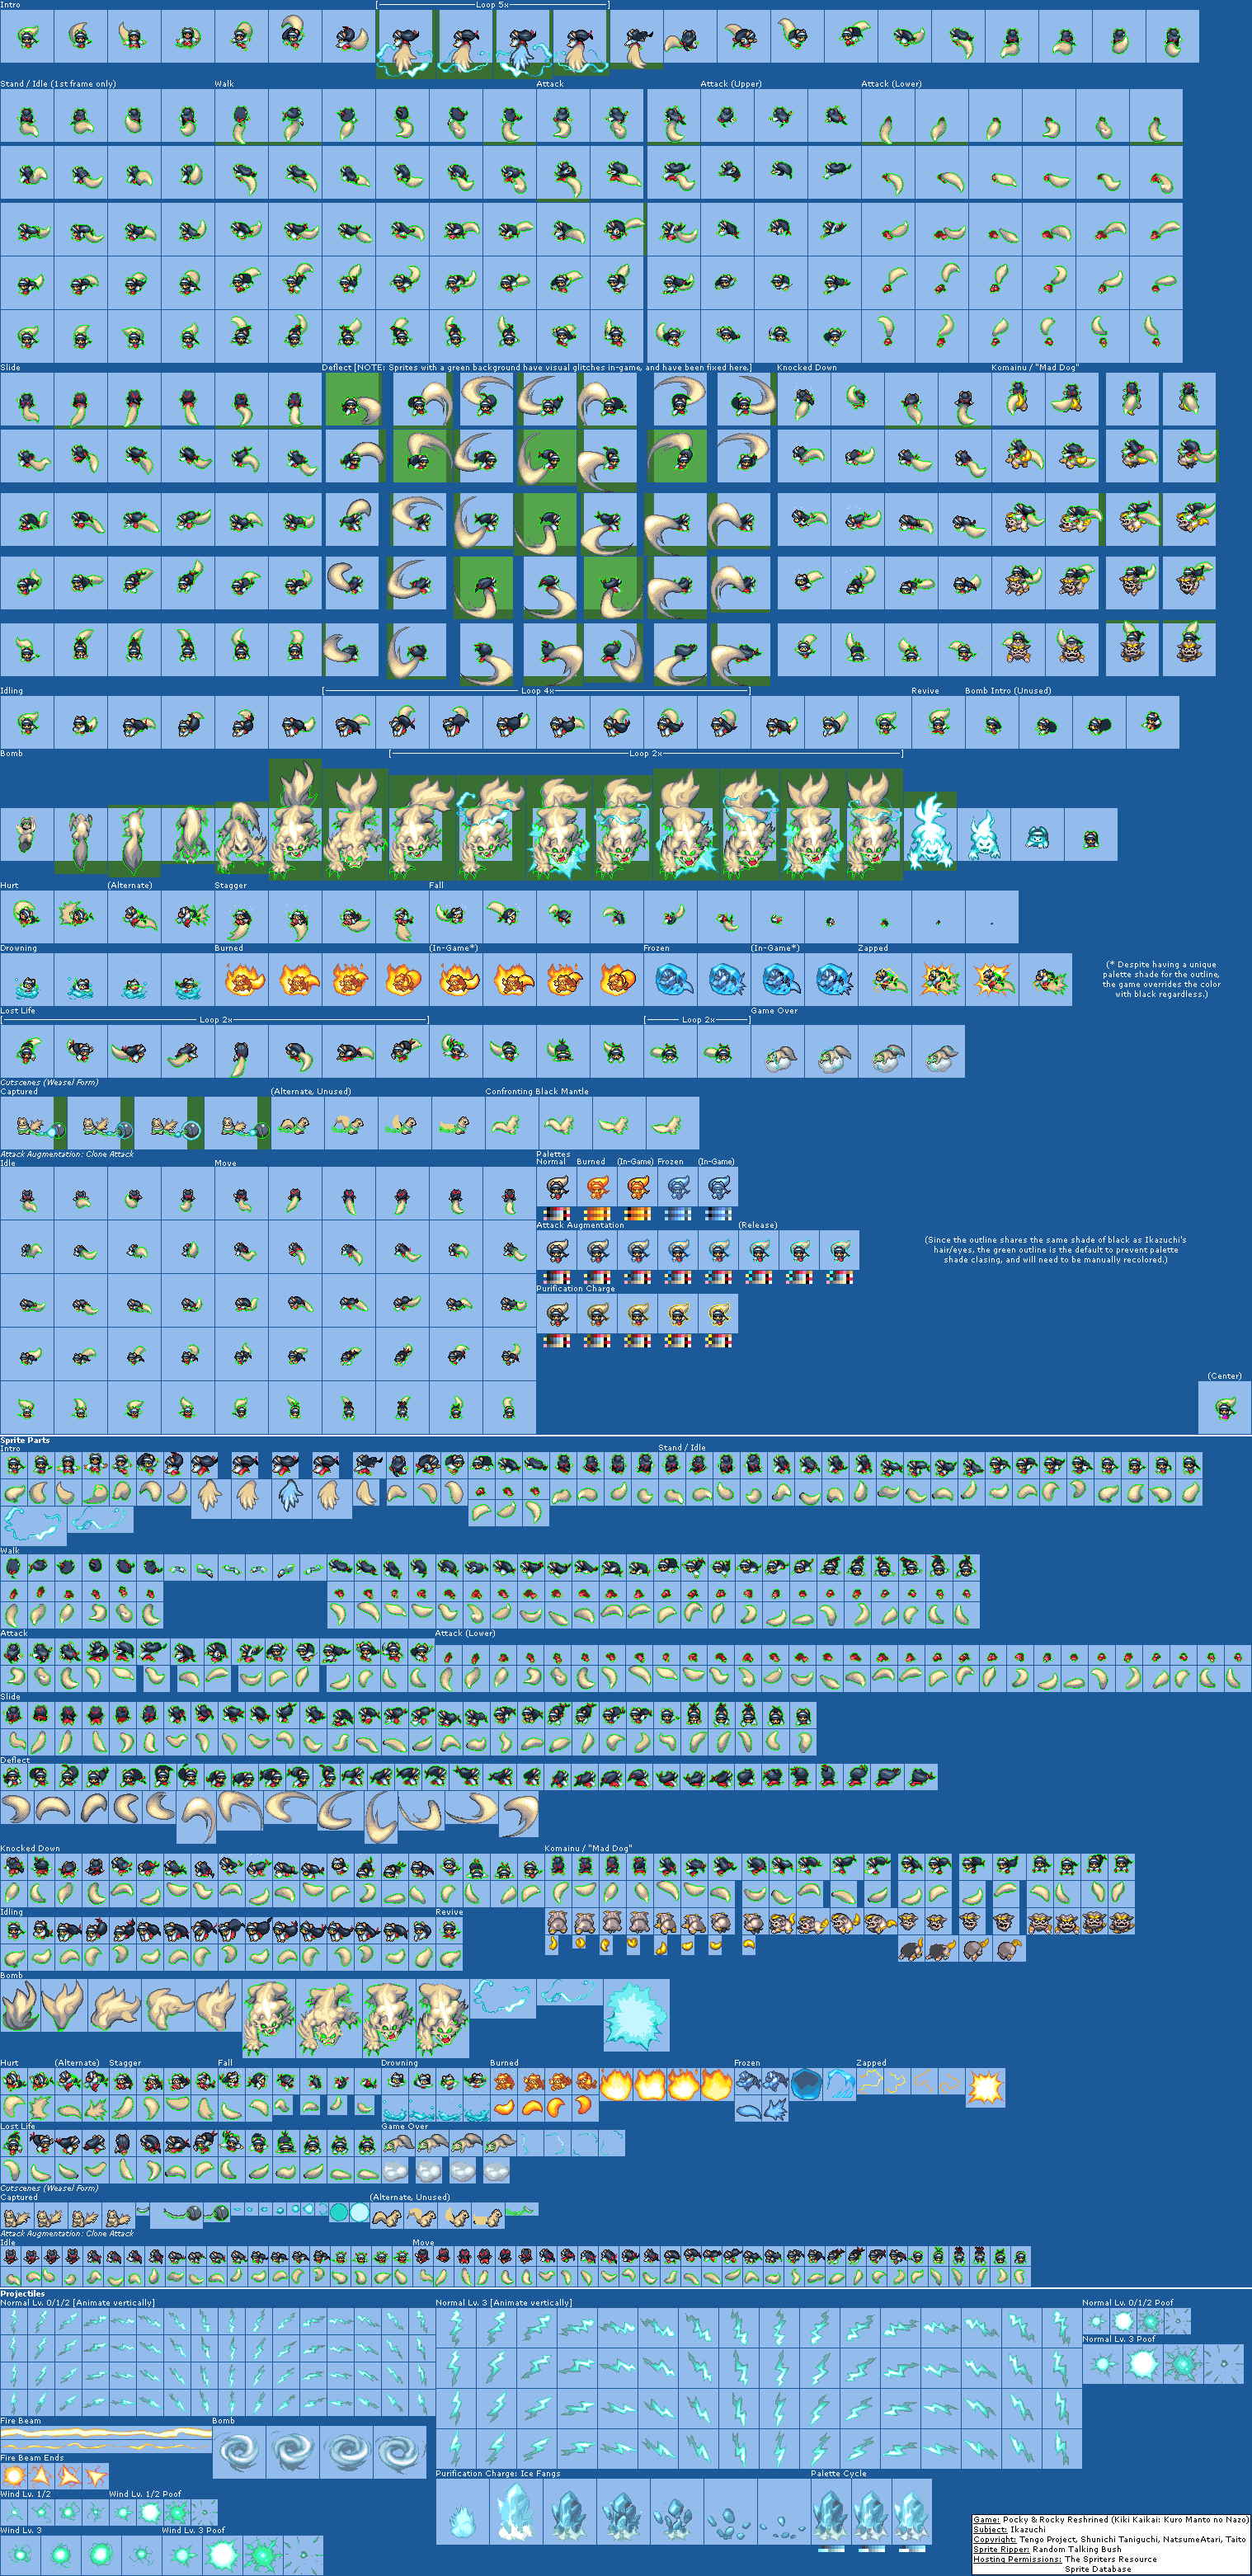Viewport: 1252px width, 2576px height.
Task: Click the 'Projectiles' heading
Action: [x=23, y=2294]
